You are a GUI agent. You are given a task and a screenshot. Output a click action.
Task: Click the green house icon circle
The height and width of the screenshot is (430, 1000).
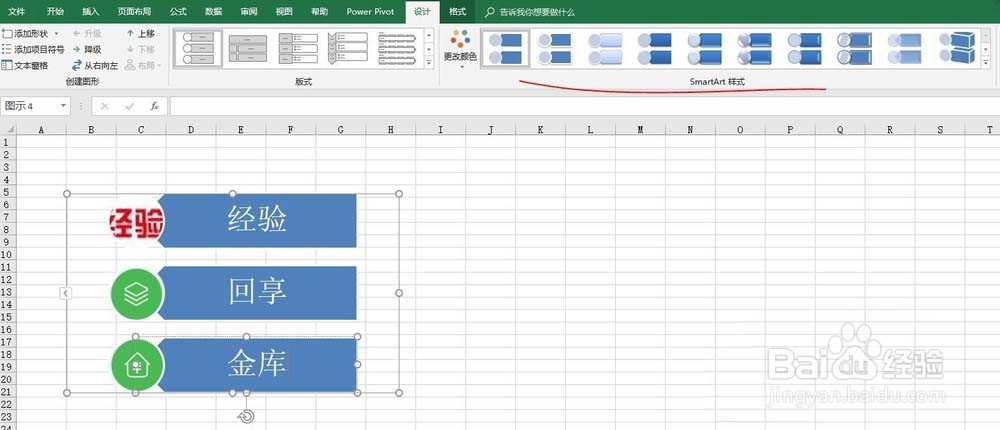[137, 366]
